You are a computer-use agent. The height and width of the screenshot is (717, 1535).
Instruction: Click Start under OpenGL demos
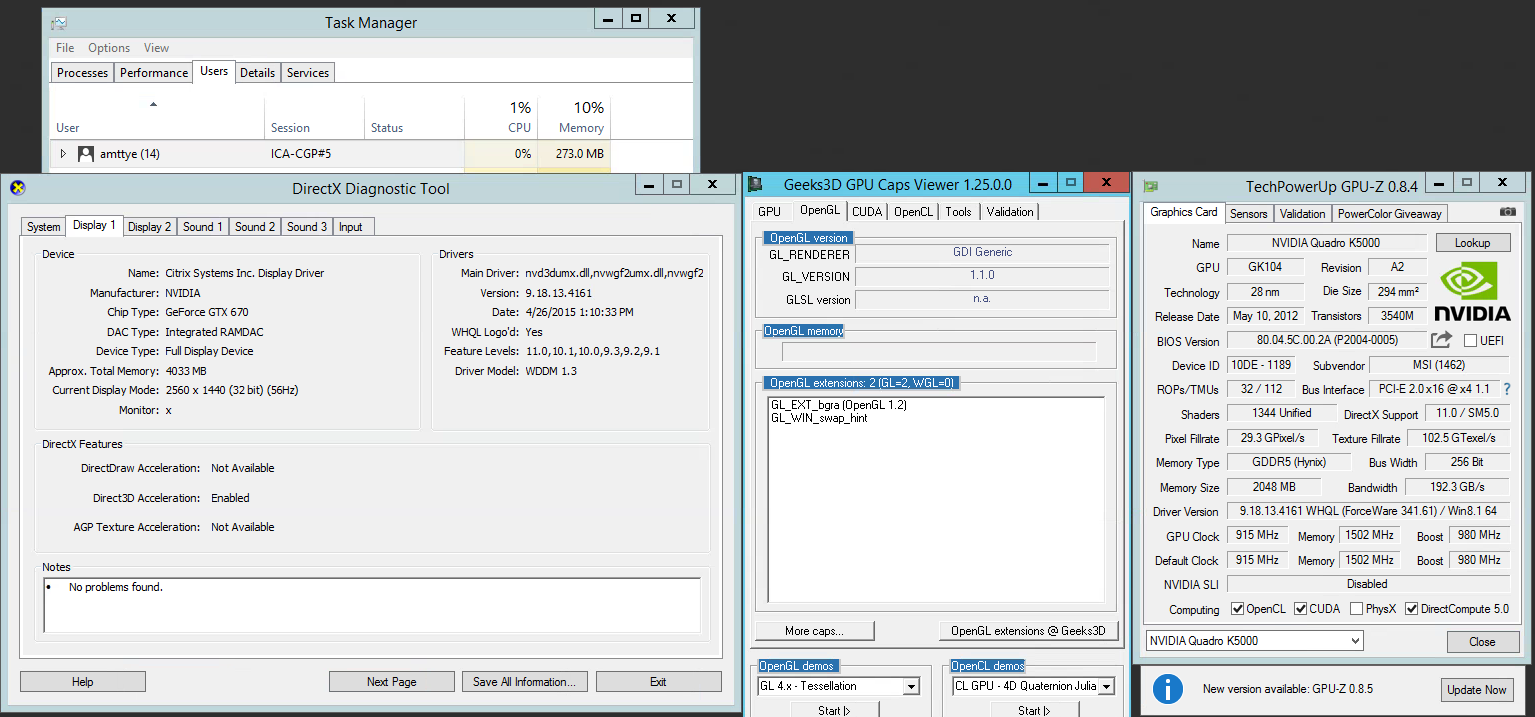[x=835, y=709]
